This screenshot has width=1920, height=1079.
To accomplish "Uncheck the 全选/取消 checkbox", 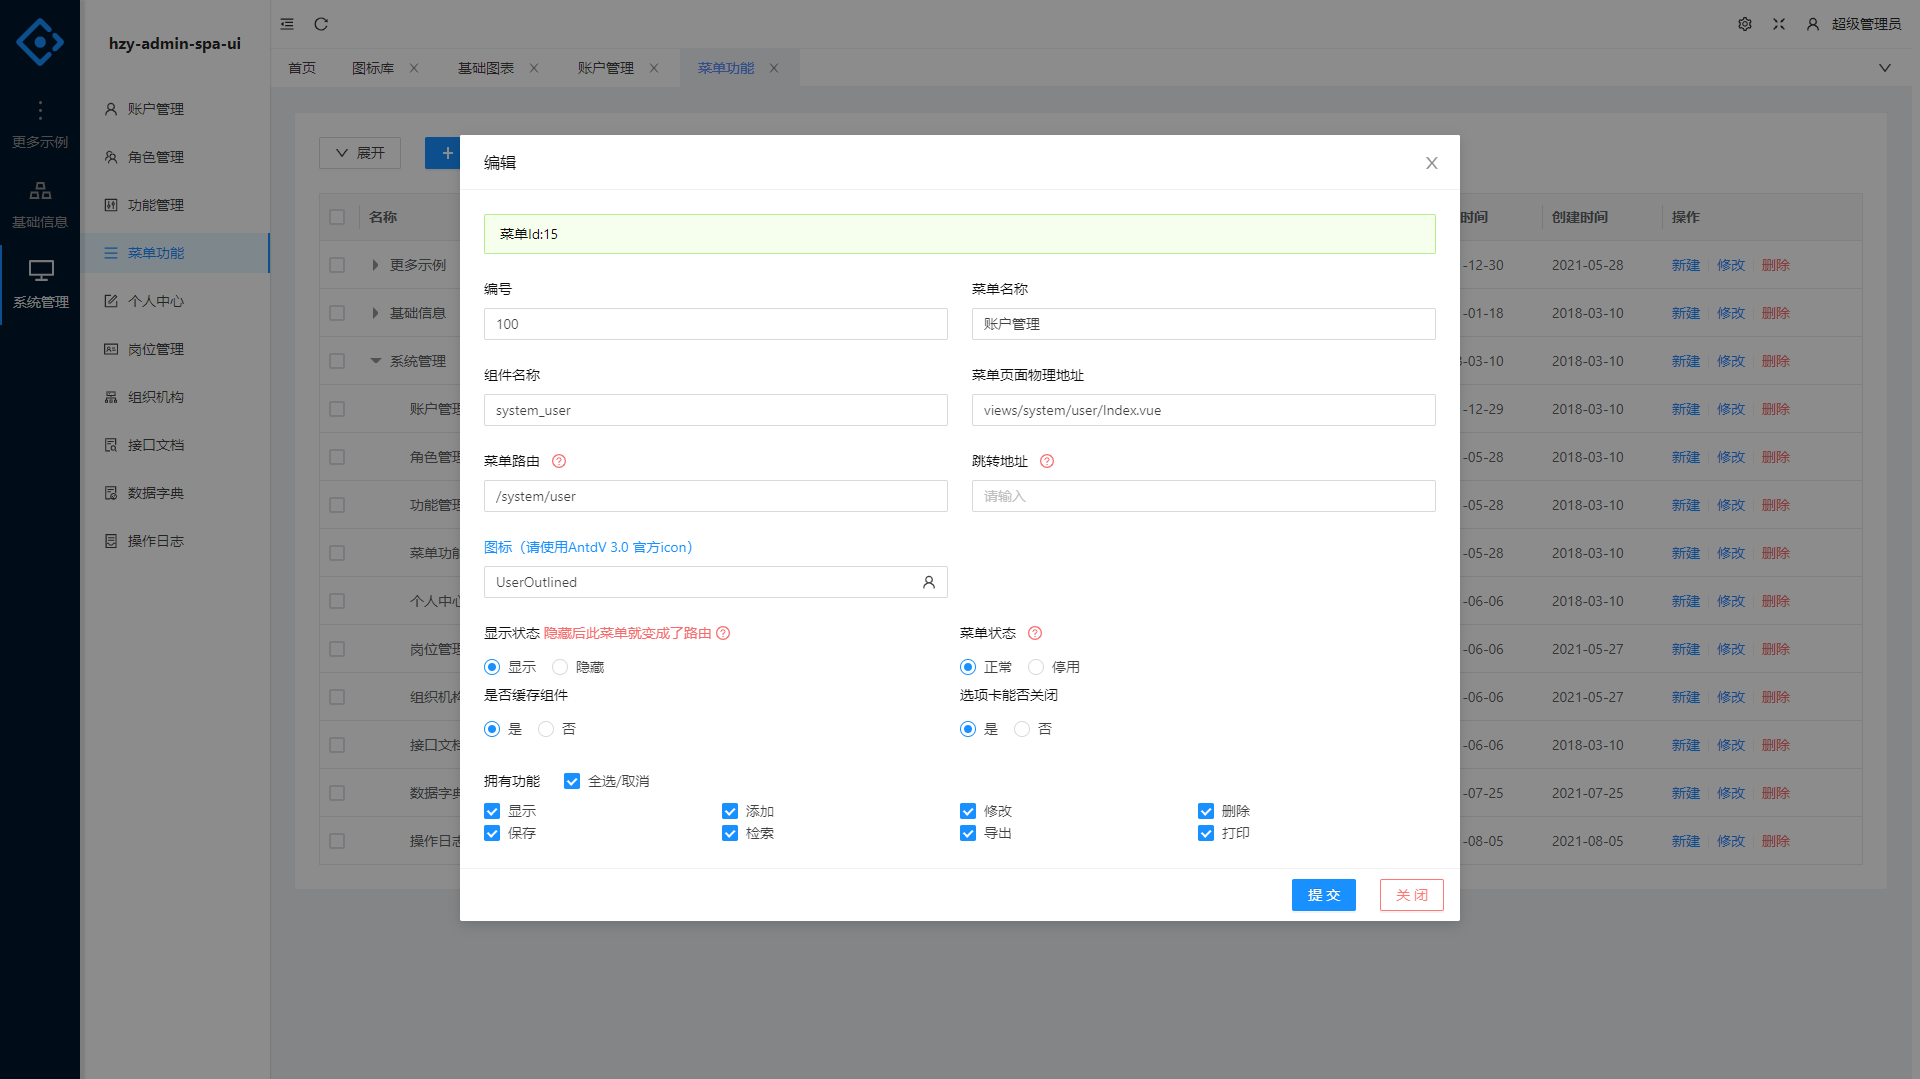I will (x=572, y=781).
